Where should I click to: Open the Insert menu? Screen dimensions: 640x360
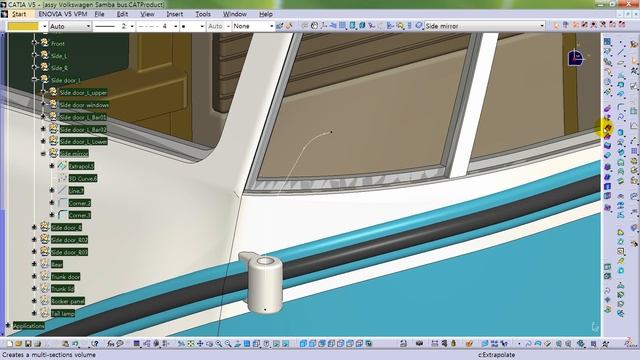pos(174,14)
